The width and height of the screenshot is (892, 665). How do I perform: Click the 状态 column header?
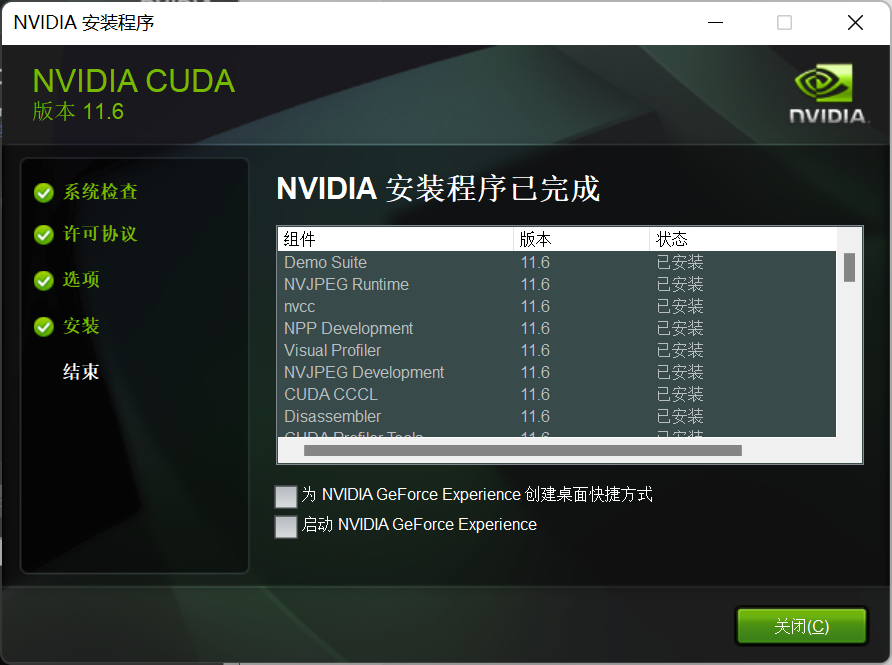tap(743, 239)
